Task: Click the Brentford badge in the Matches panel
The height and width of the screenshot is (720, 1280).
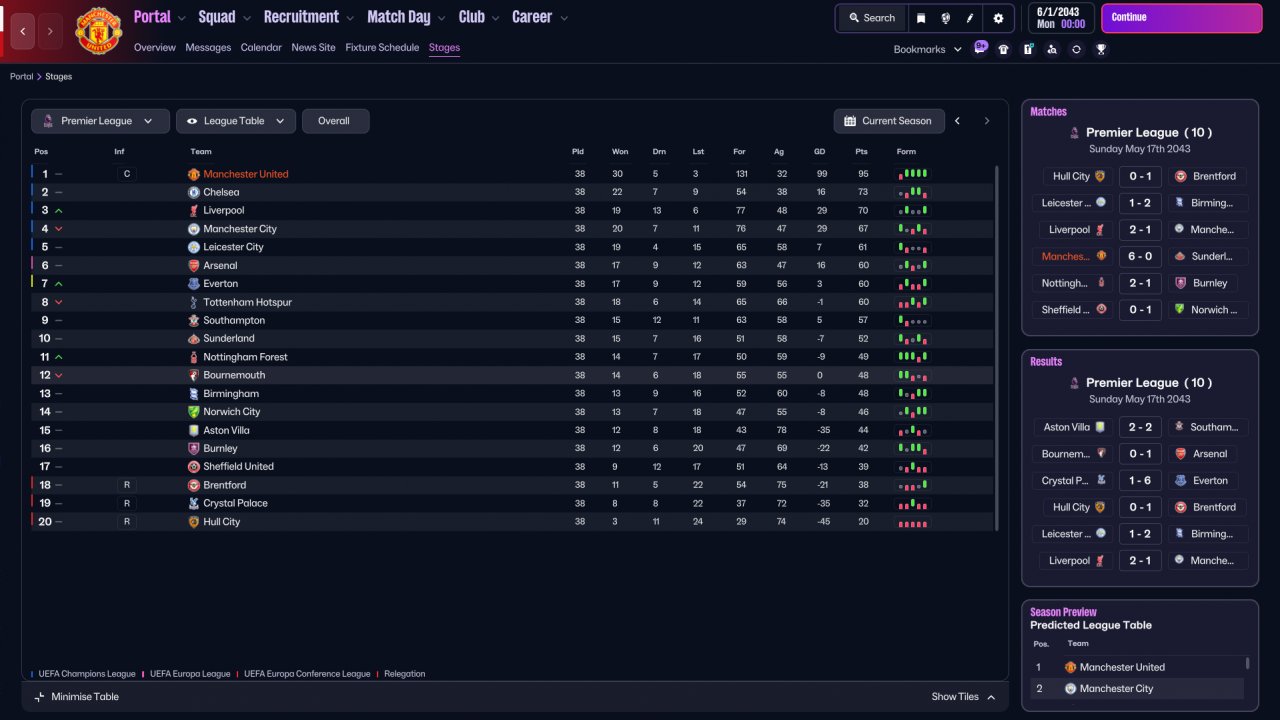Action: tap(1180, 176)
